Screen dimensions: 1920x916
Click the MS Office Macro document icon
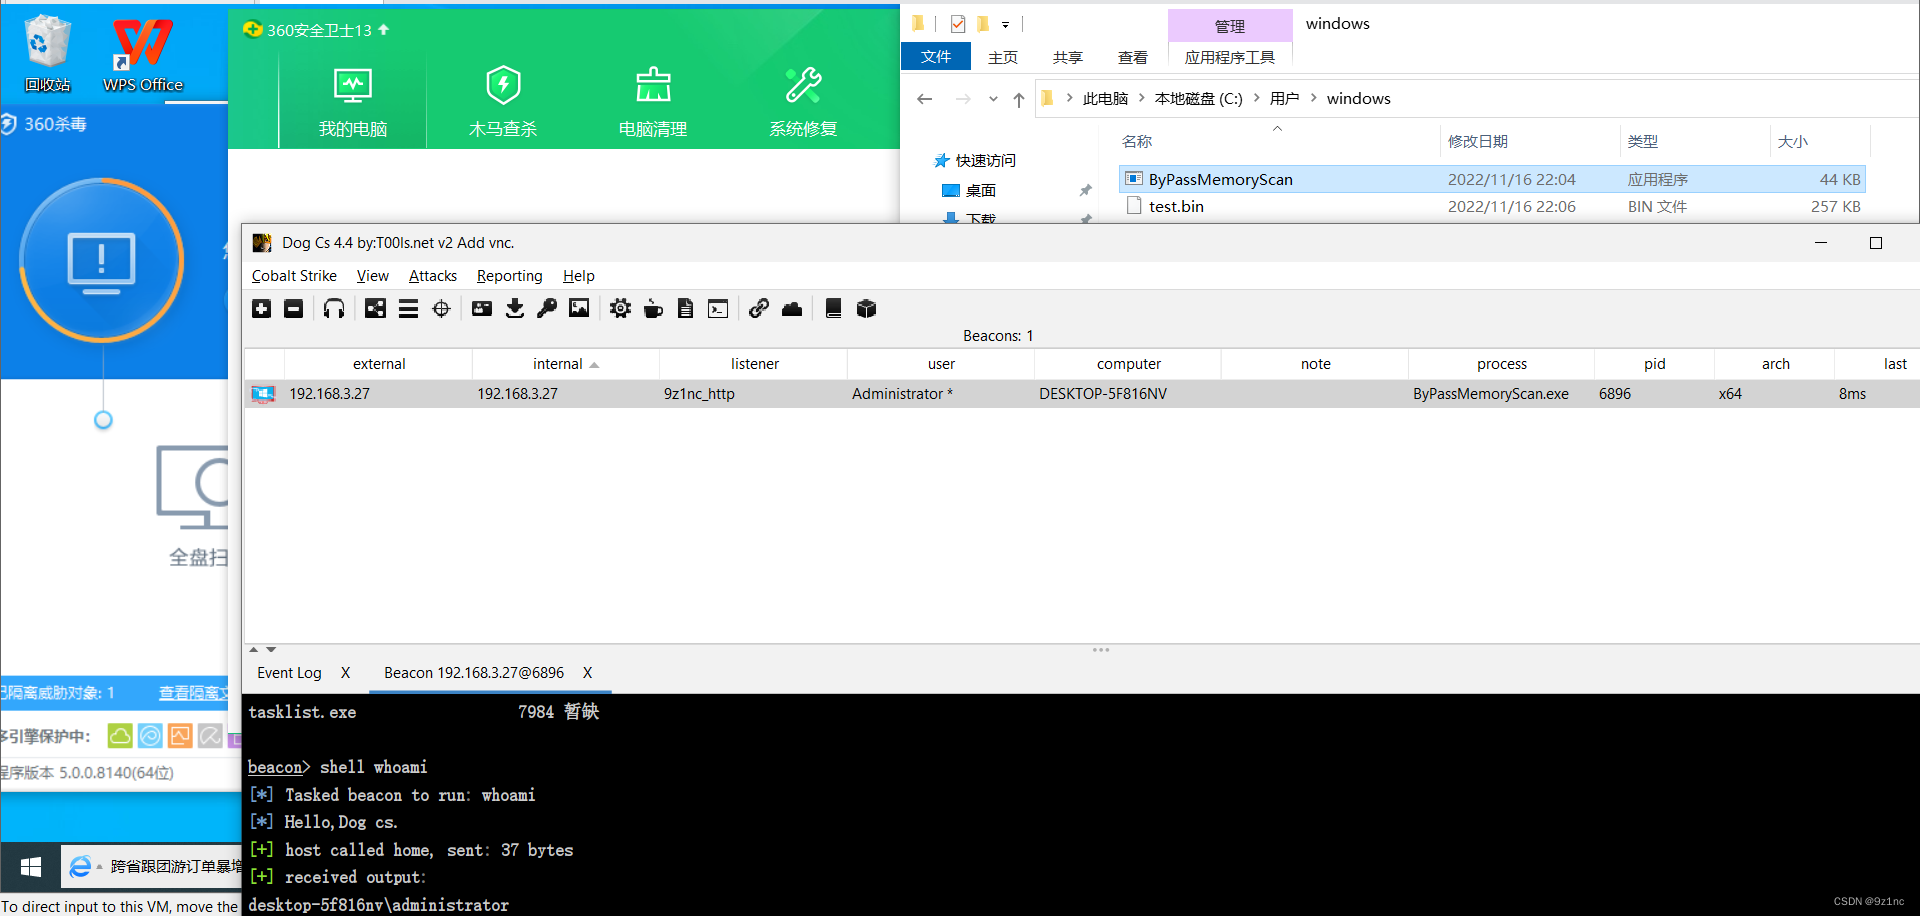tap(685, 309)
